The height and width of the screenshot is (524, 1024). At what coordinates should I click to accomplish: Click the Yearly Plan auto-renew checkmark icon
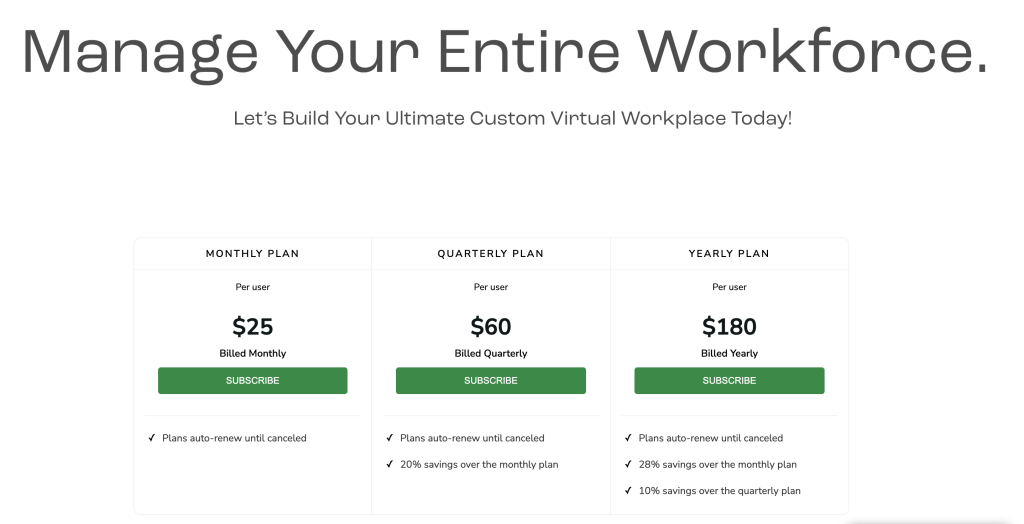628,438
